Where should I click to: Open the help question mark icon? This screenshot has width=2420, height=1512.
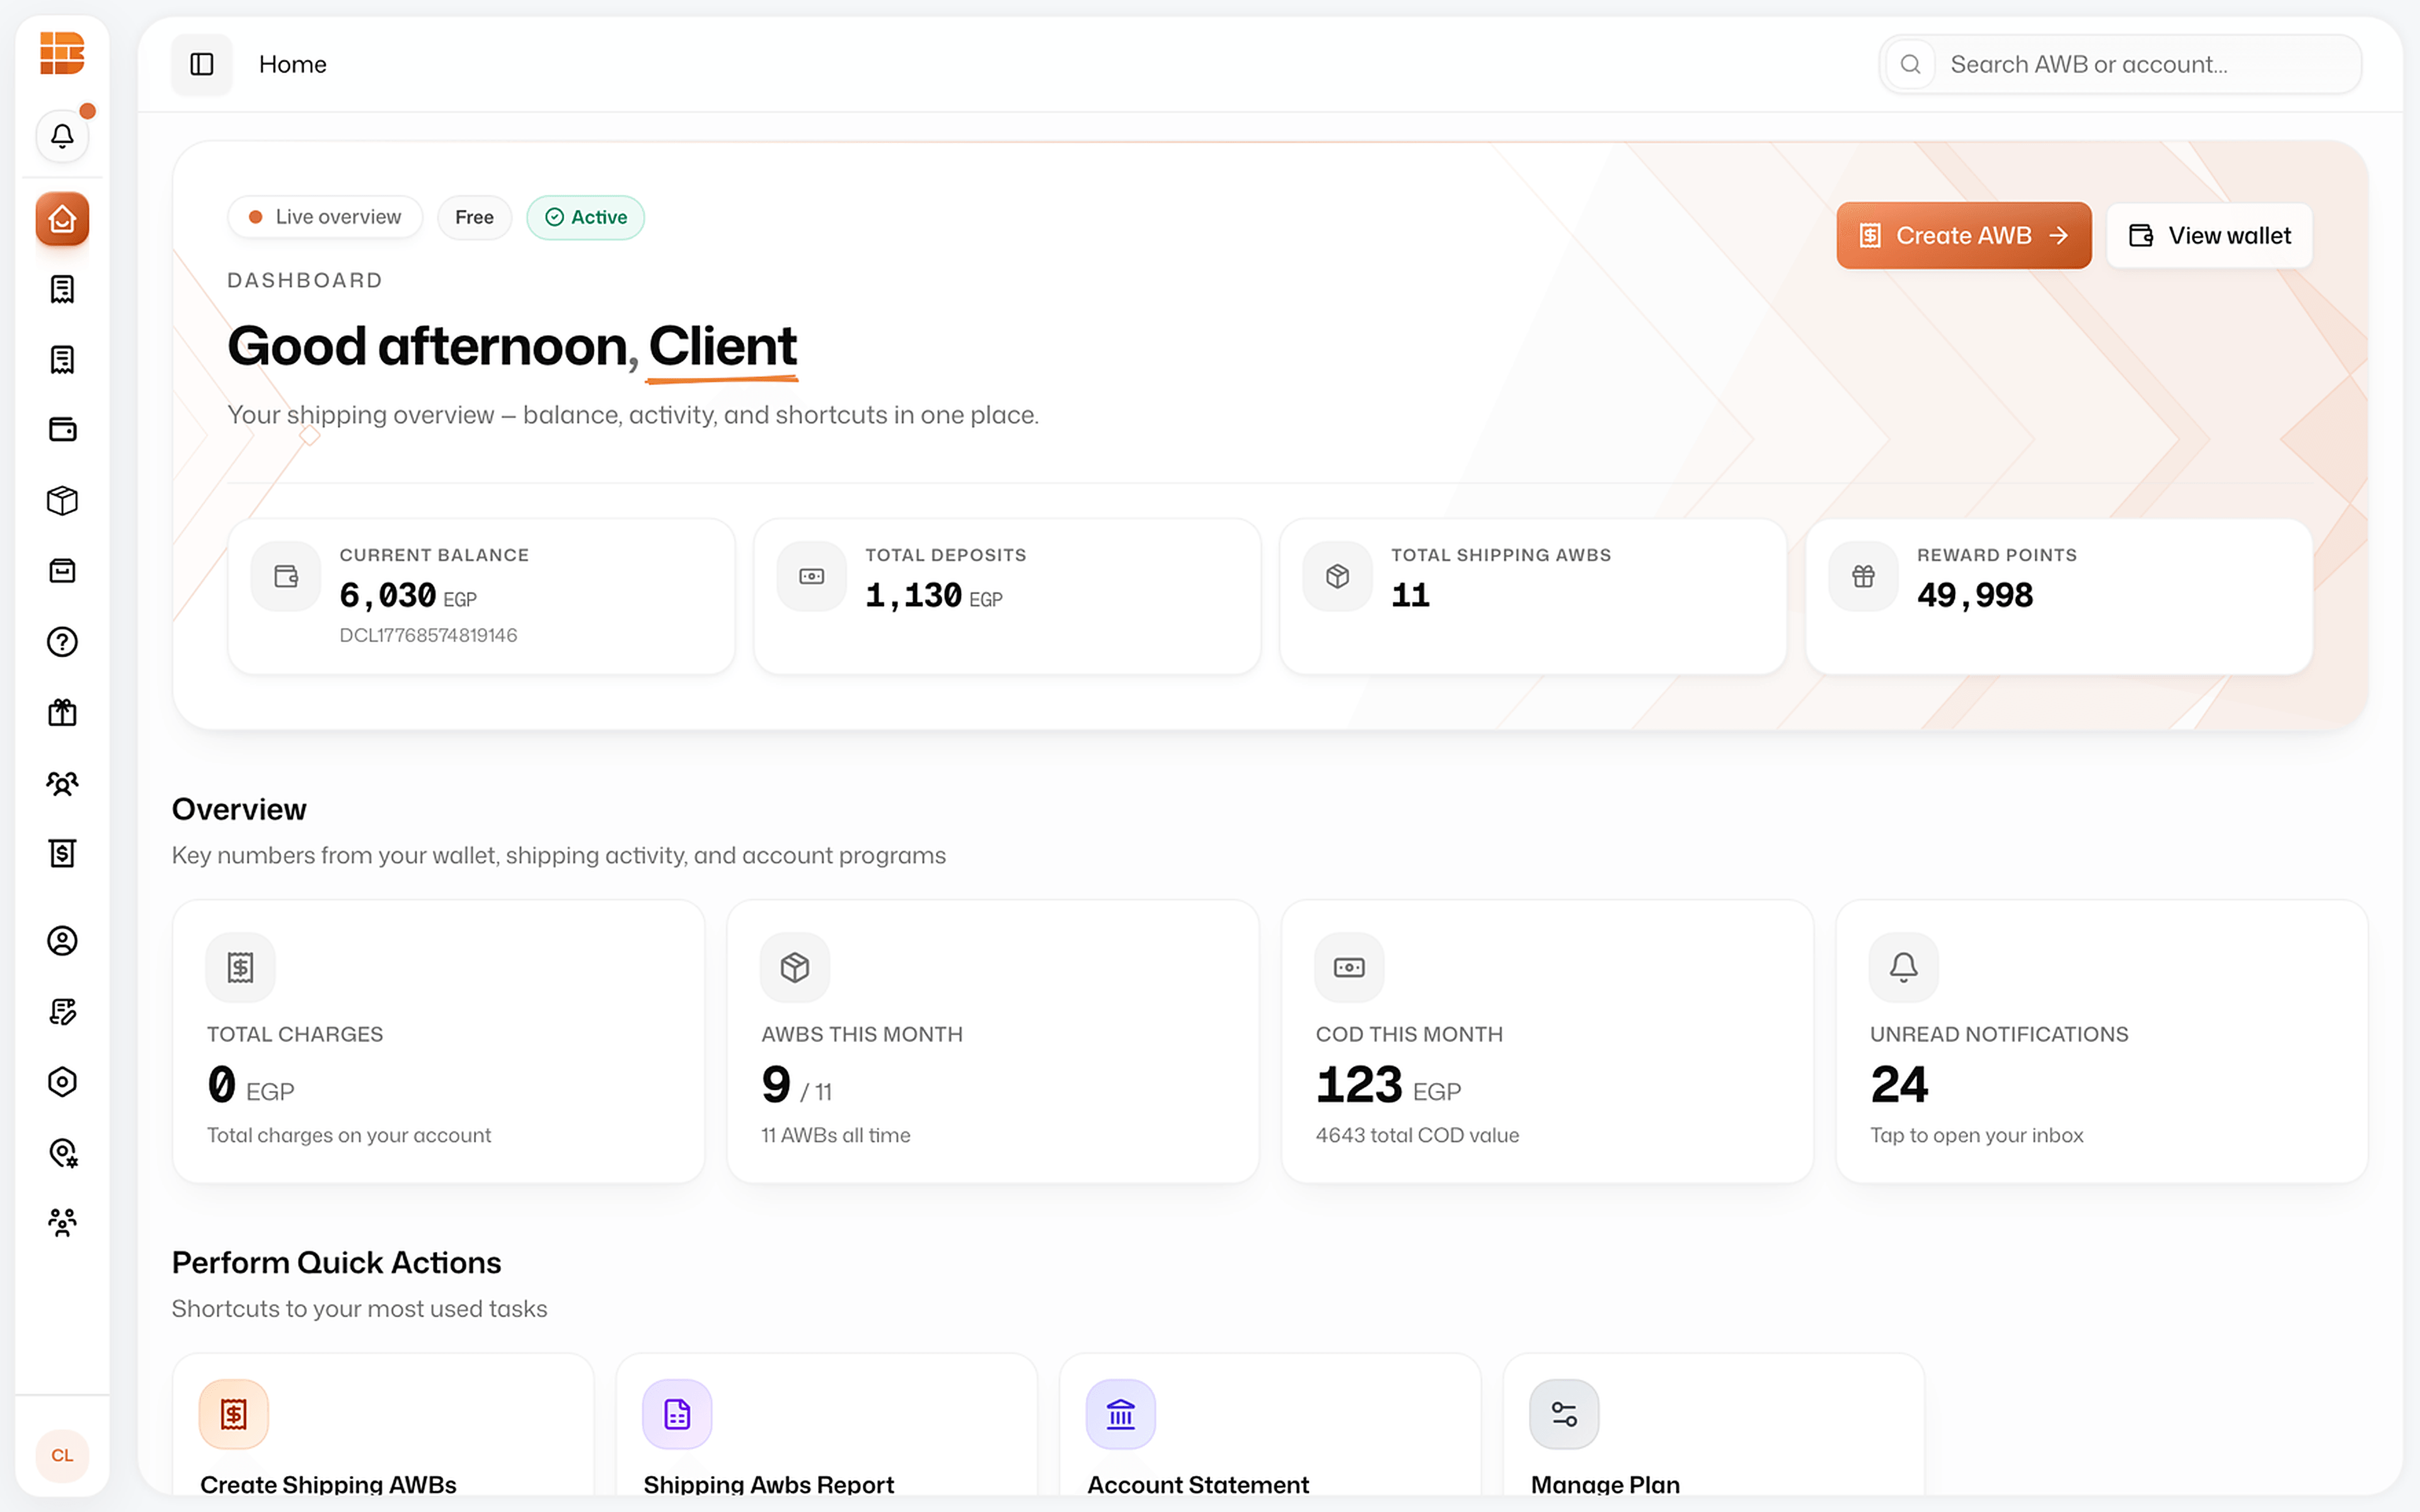[x=62, y=642]
